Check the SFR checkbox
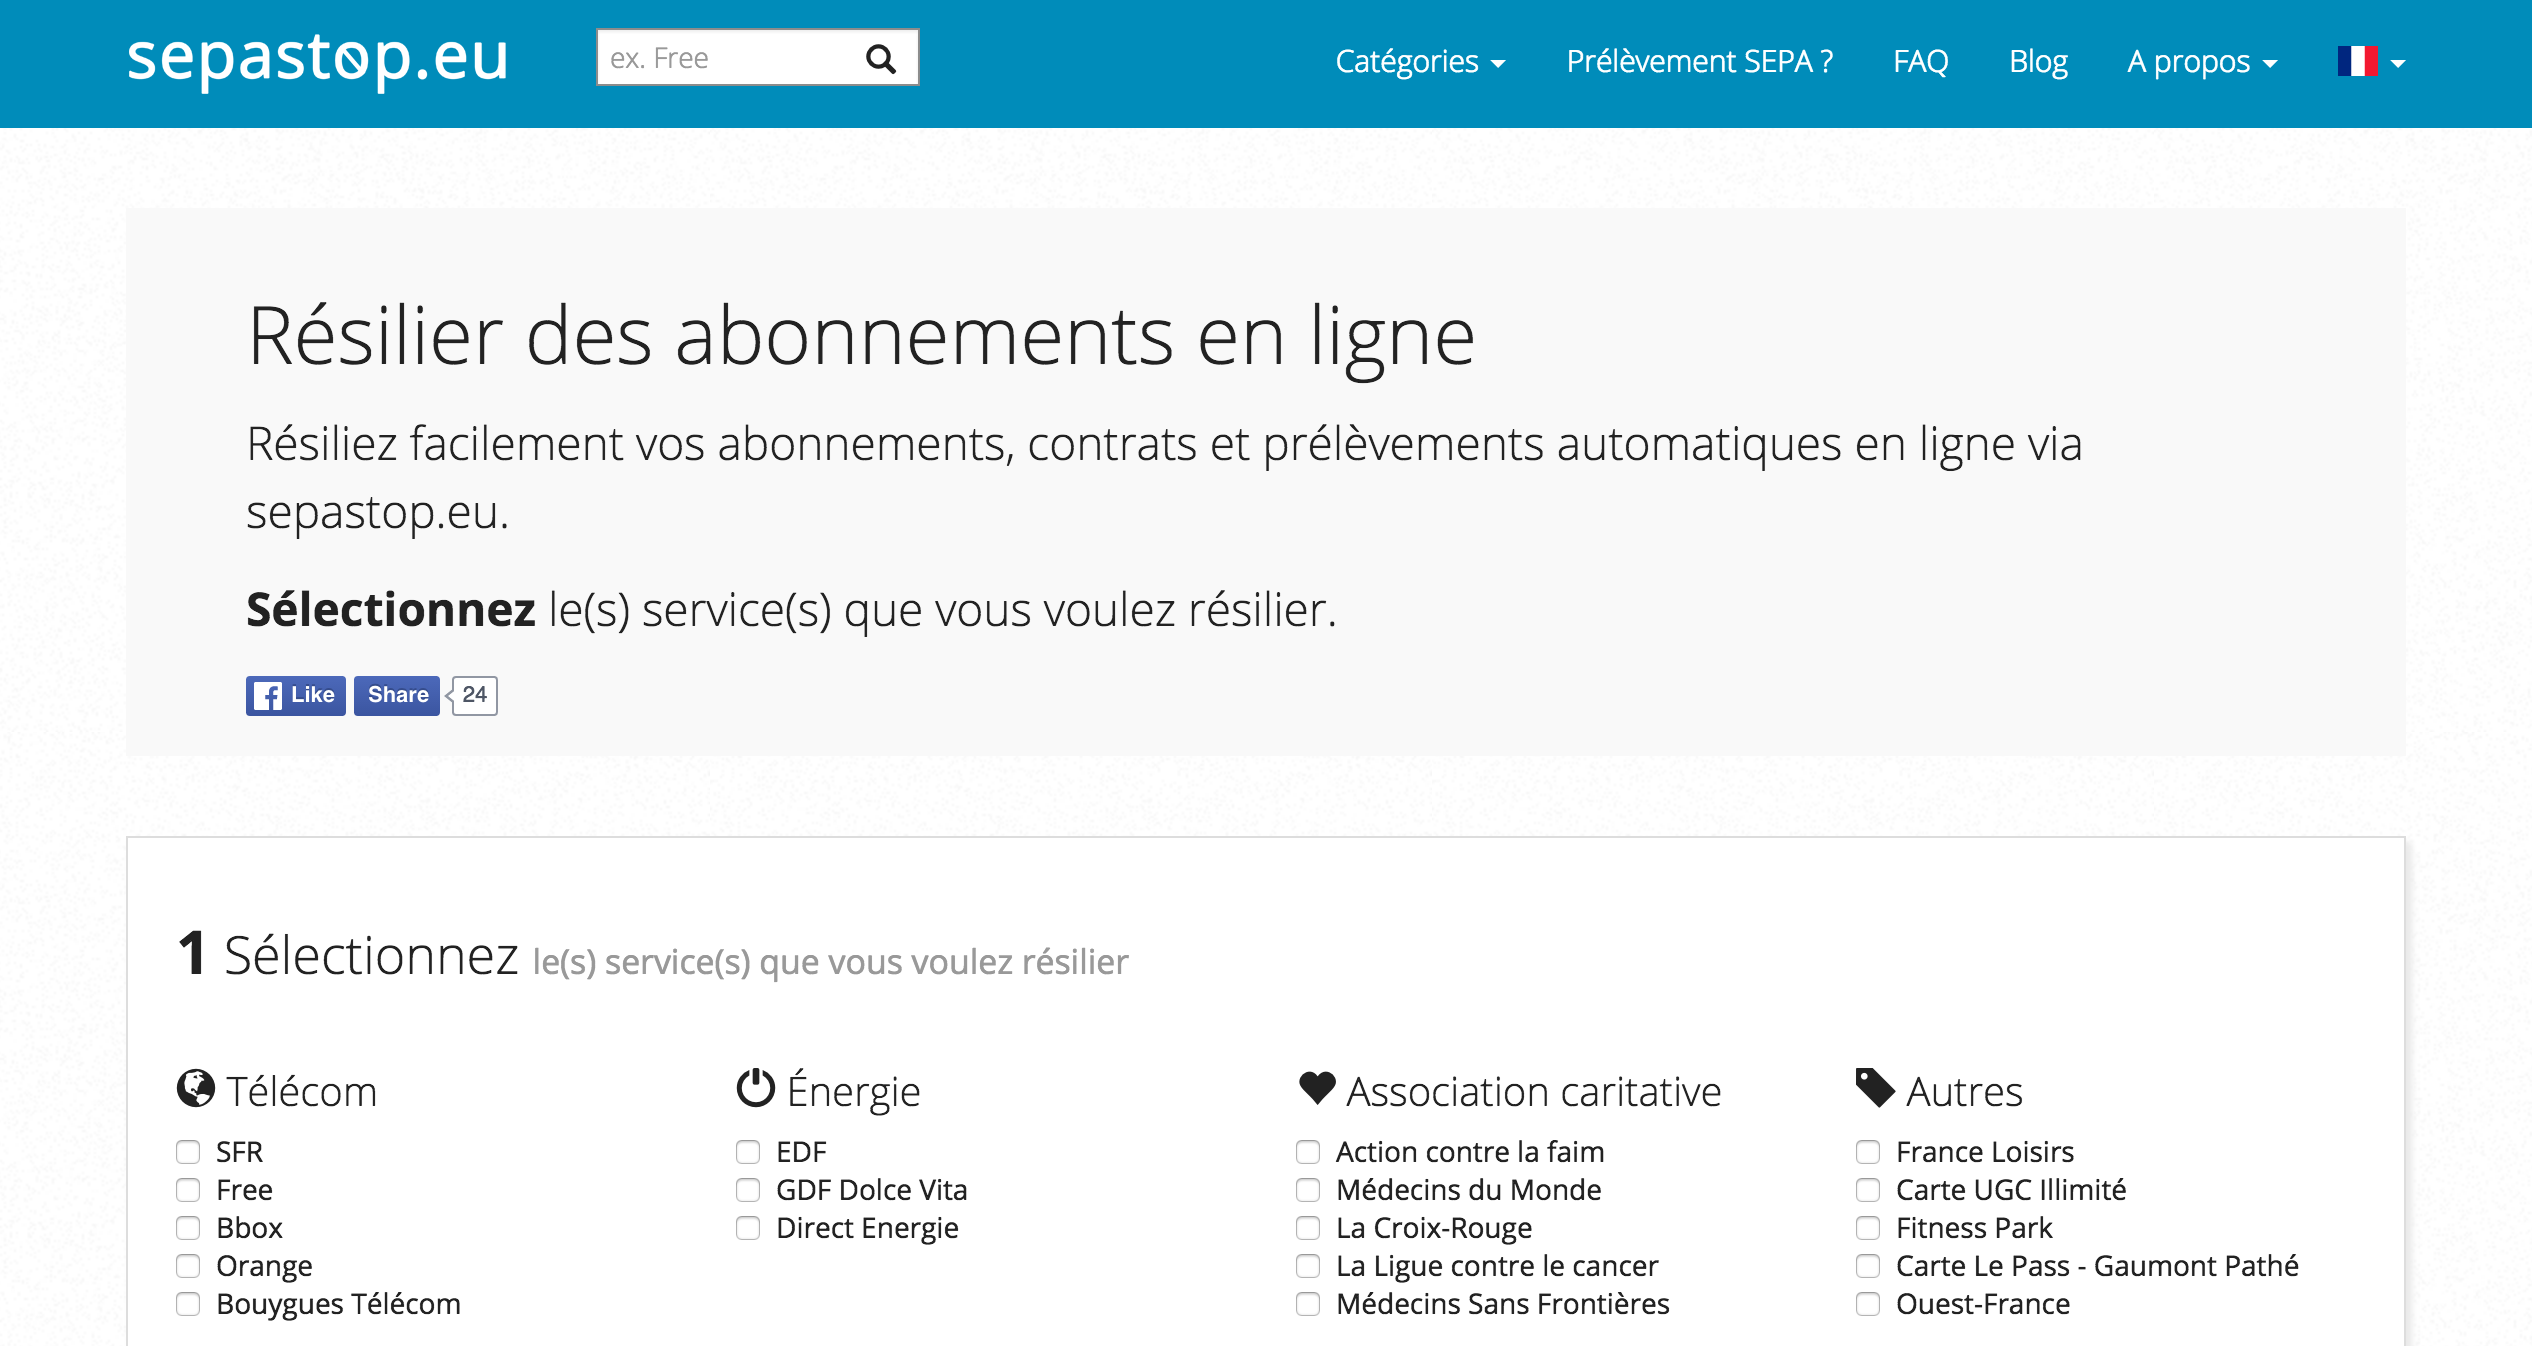The width and height of the screenshot is (2532, 1346). (188, 1152)
